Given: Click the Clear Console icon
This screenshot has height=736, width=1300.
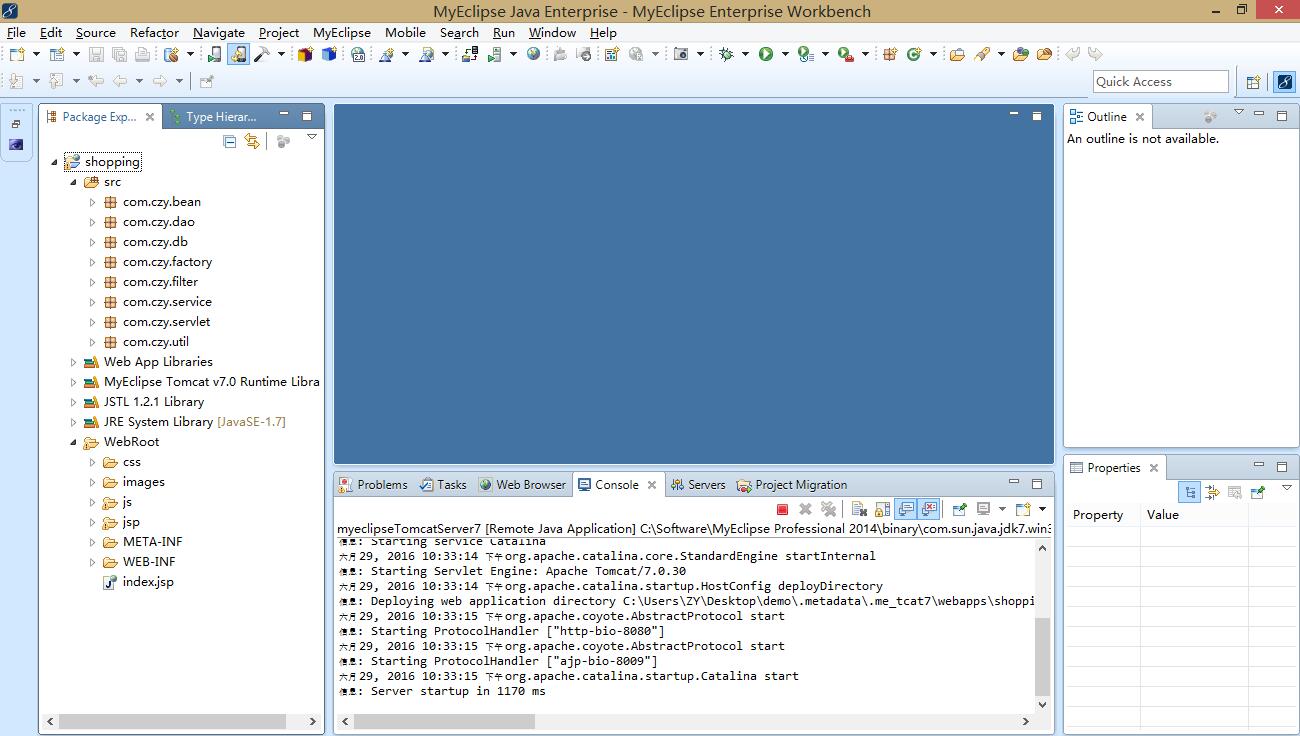Looking at the screenshot, I should [859, 509].
